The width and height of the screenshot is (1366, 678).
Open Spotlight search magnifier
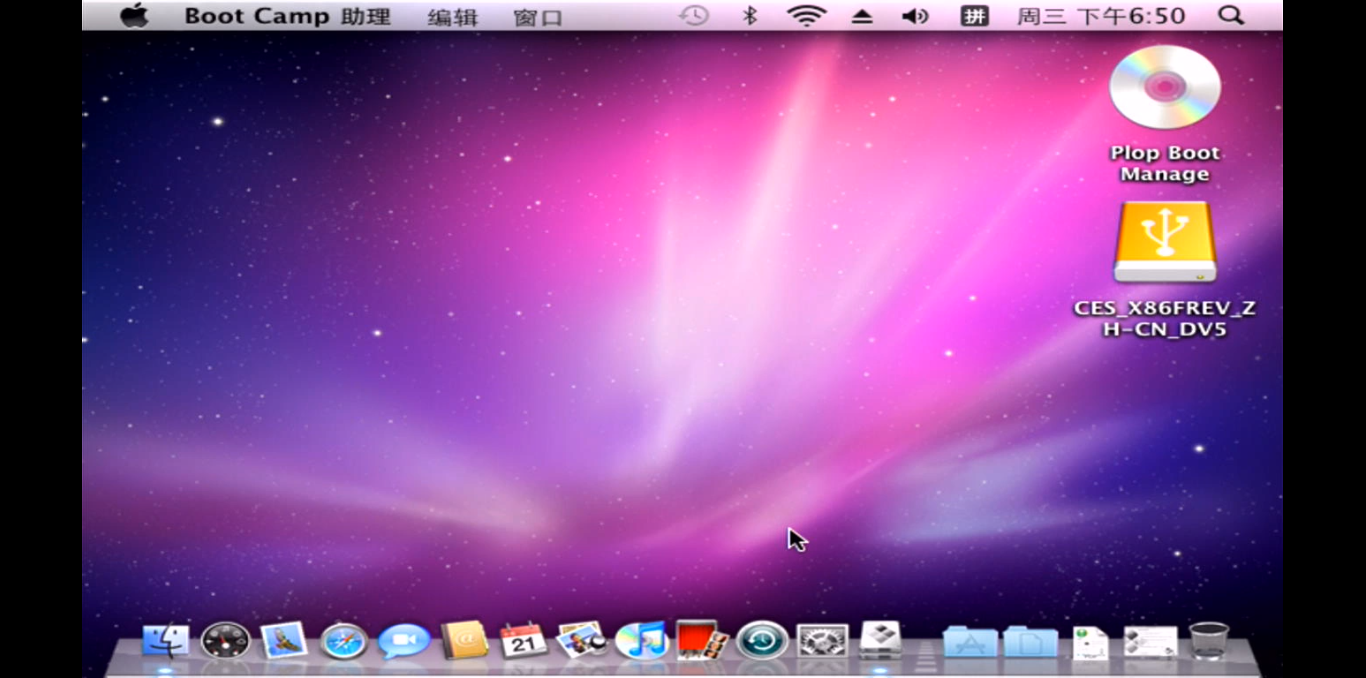1232,16
